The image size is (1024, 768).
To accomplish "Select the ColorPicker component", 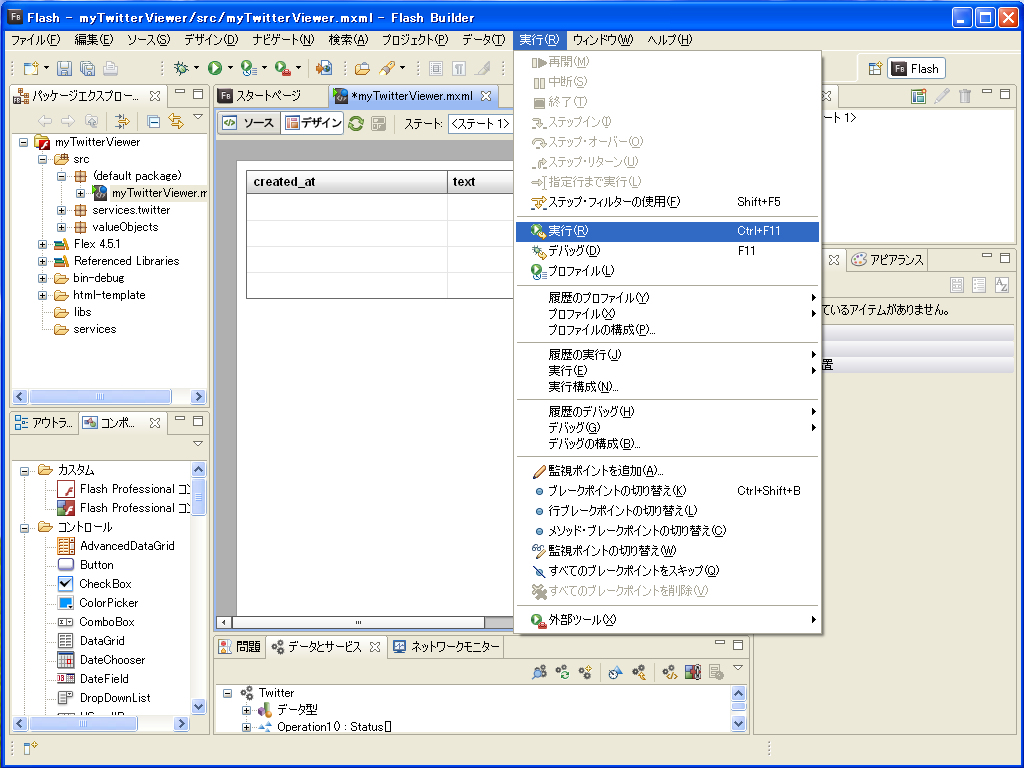I will (x=108, y=603).
